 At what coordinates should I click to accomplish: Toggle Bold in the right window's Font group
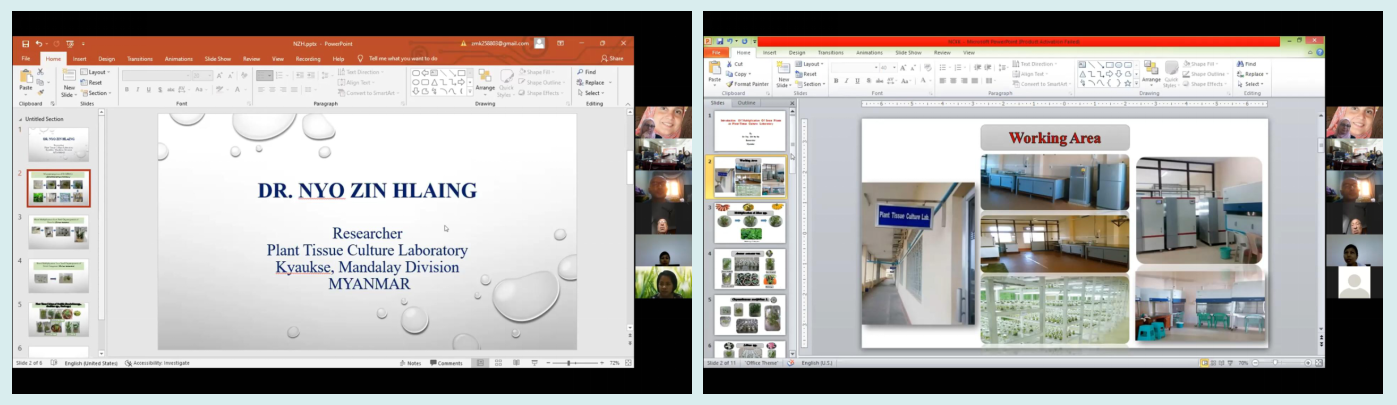tap(836, 81)
